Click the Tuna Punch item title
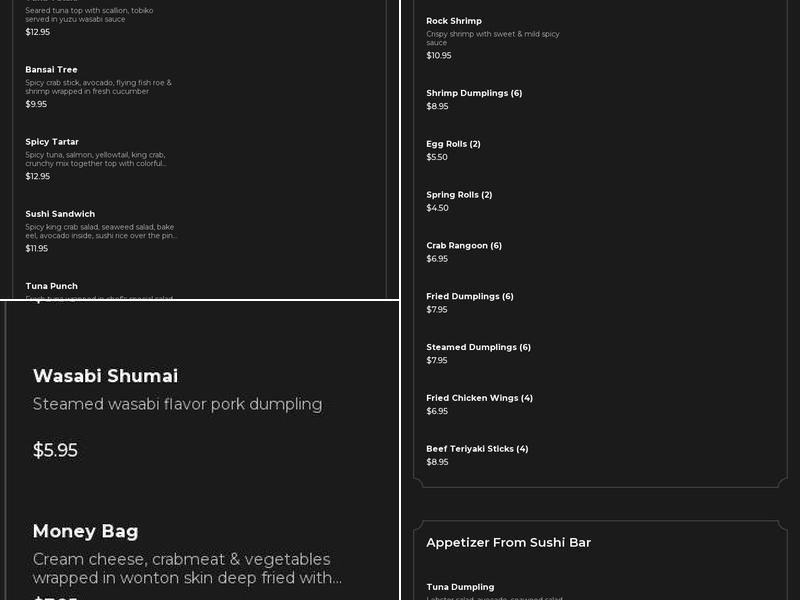Viewport: 800px width, 600px height. pos(51,286)
